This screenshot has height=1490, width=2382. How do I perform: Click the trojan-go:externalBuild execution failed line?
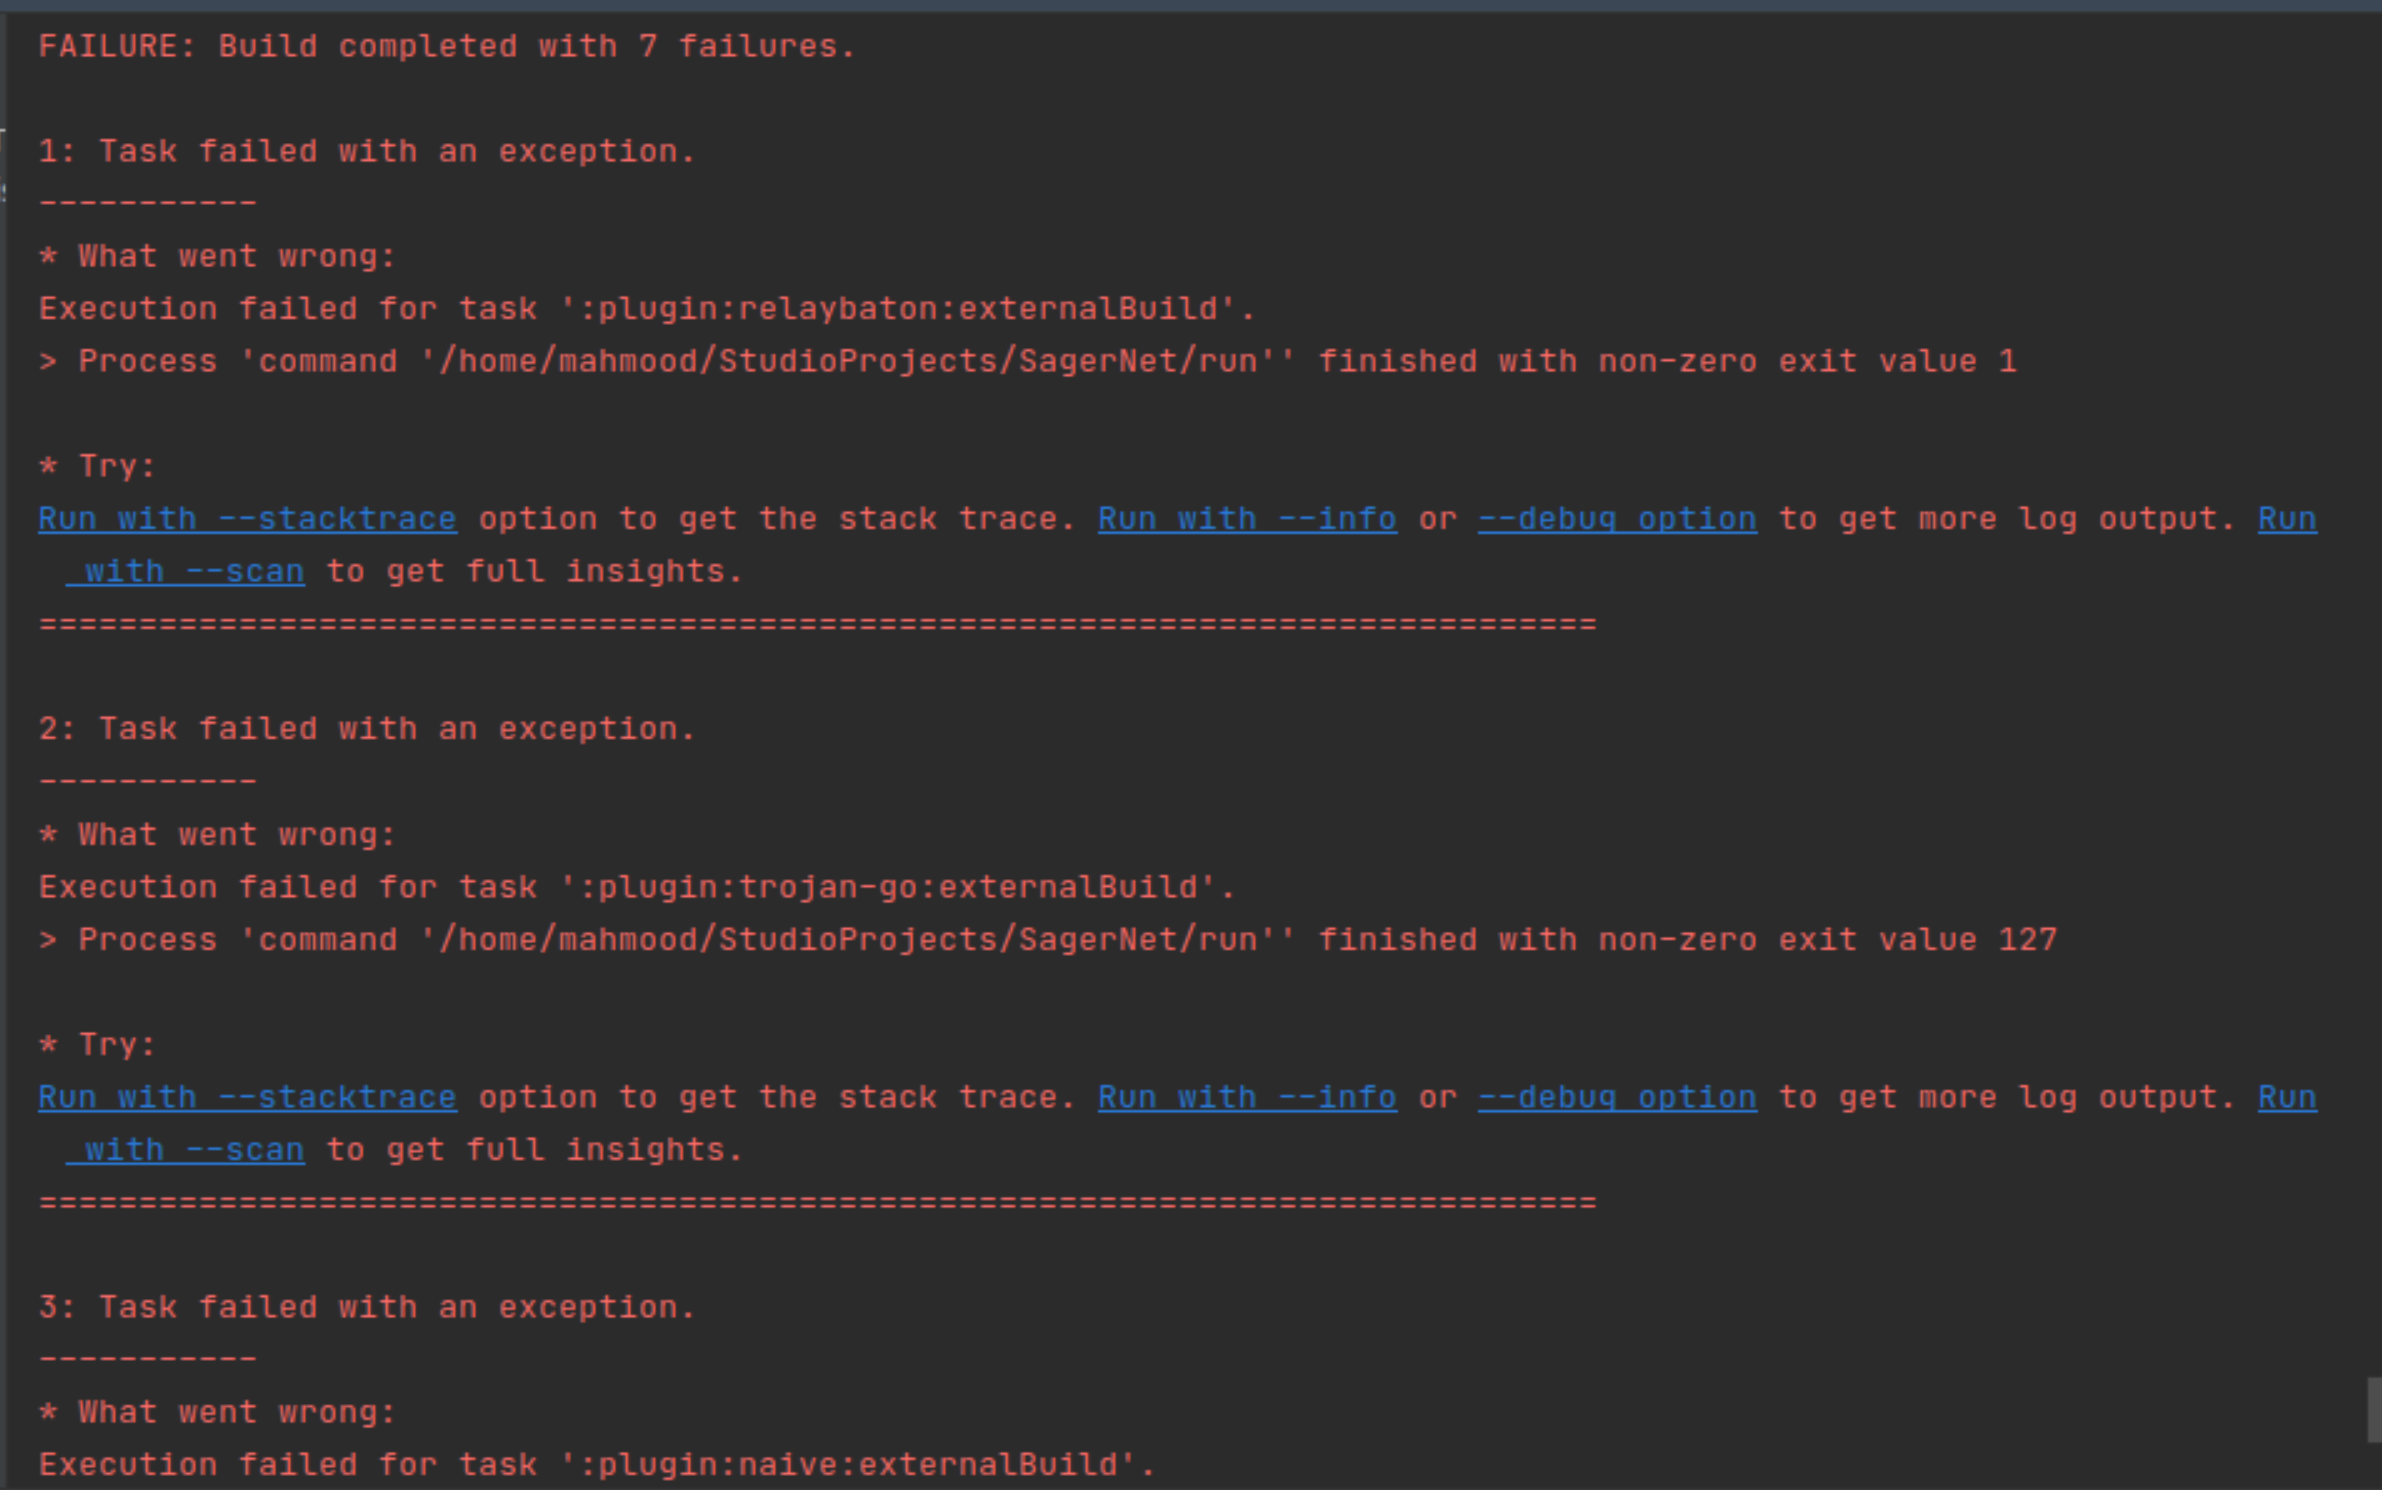637,887
